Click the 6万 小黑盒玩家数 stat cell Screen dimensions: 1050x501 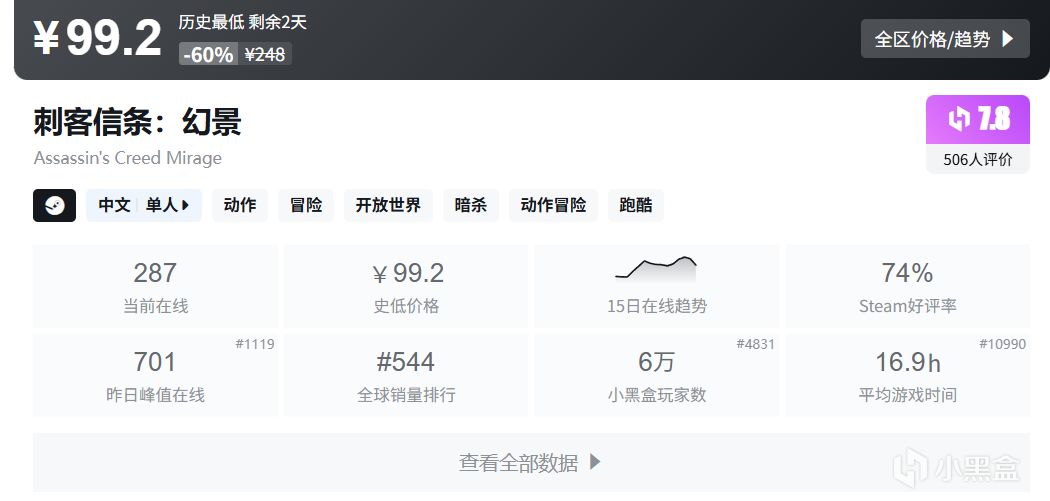(656, 375)
